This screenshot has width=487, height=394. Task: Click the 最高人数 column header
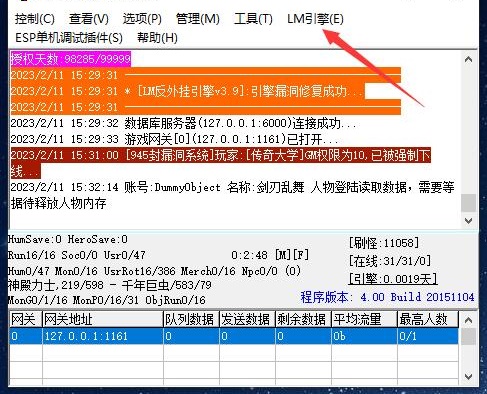428,319
